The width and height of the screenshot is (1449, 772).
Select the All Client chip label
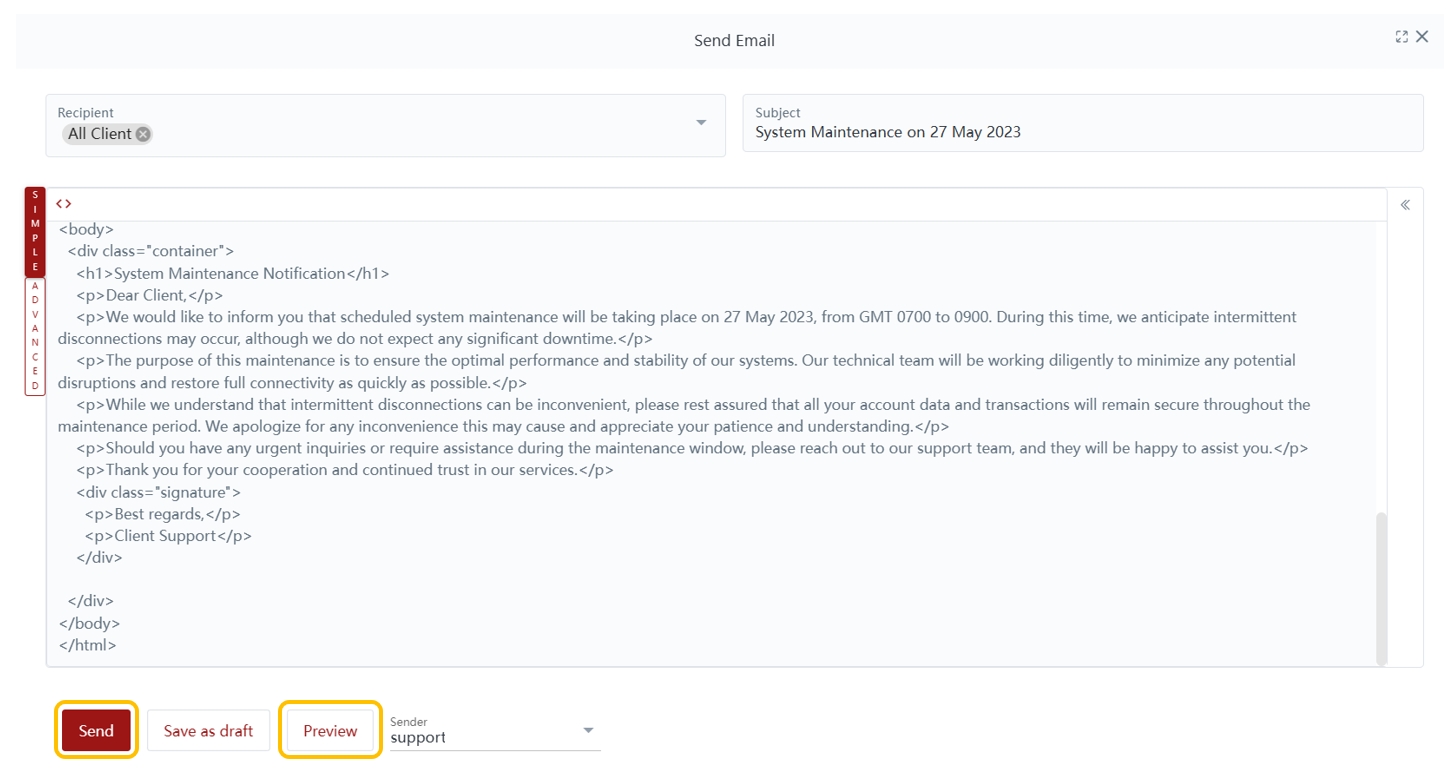(x=99, y=134)
